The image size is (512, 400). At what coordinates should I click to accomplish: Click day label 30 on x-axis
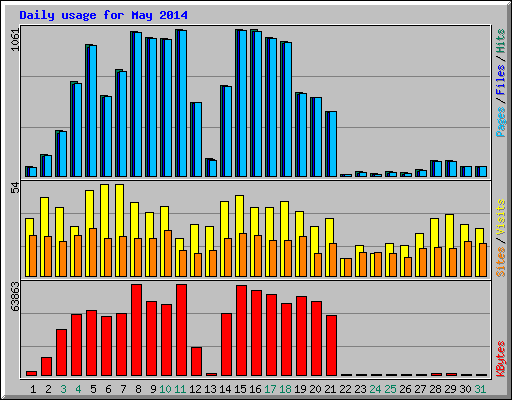click(465, 389)
